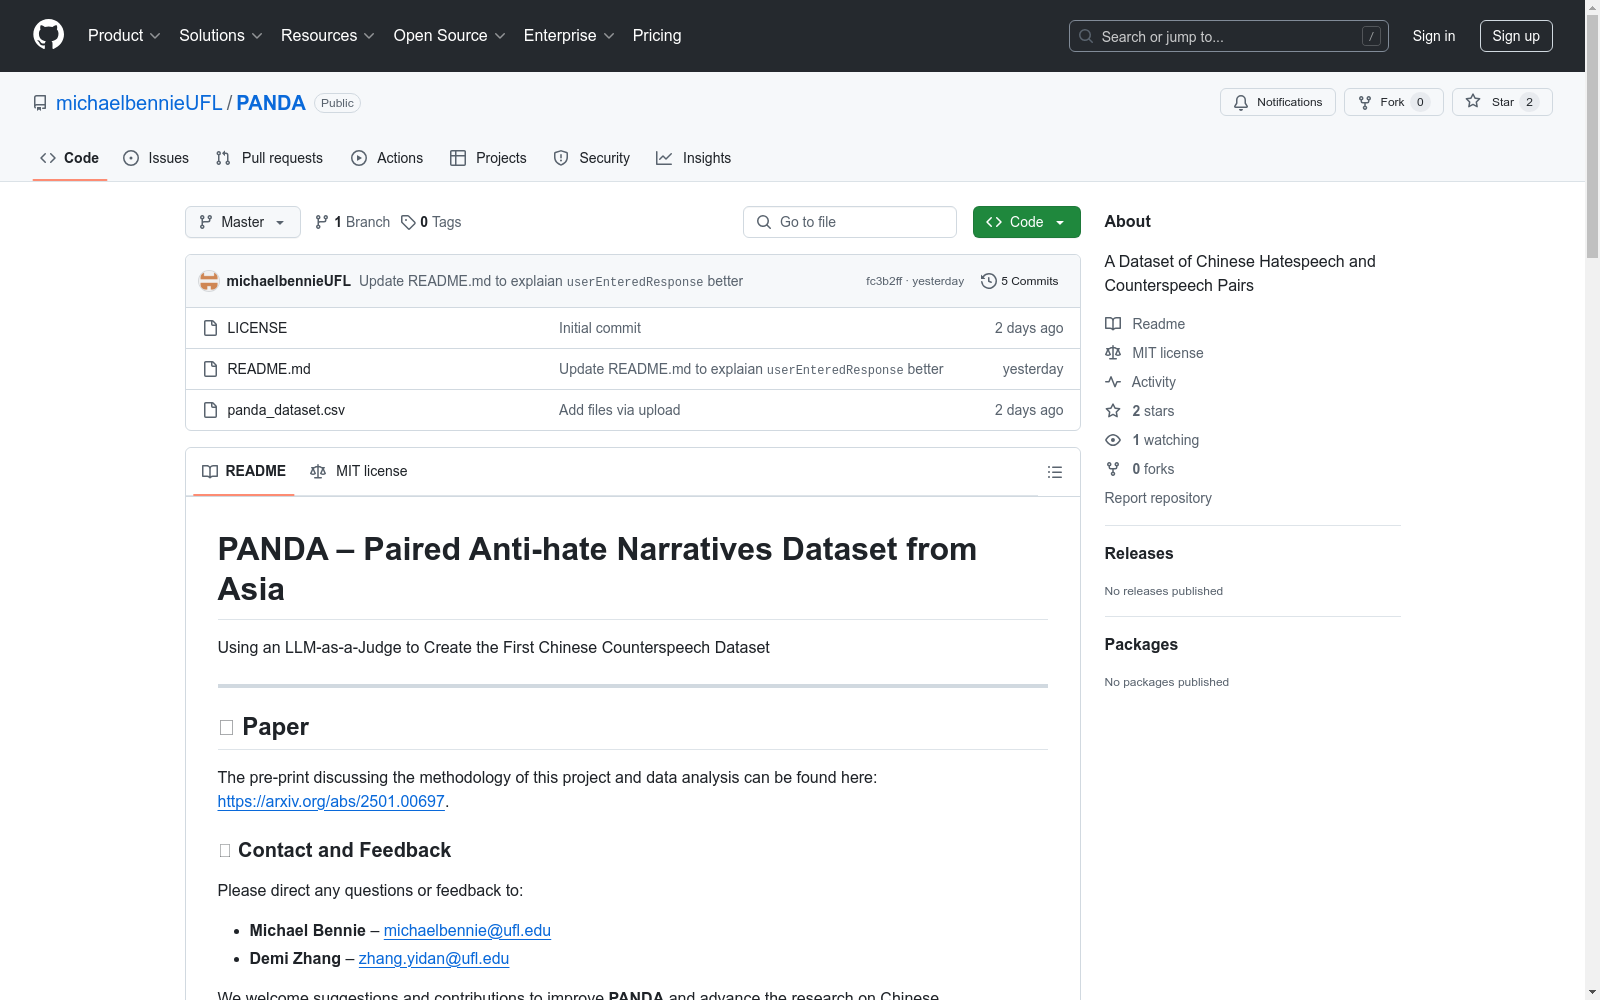Screen dimensions: 1600x1000
Task: Open the green Code dropdown
Action: [x=1026, y=222]
